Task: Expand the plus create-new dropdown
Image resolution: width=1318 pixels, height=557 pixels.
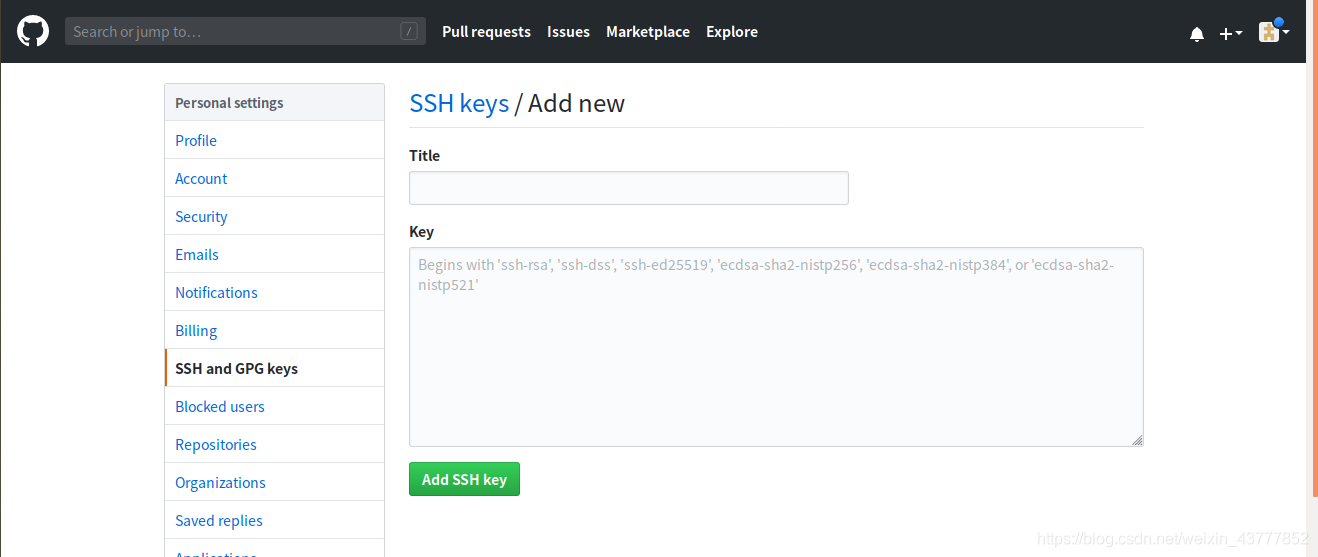Action: [x=1231, y=33]
